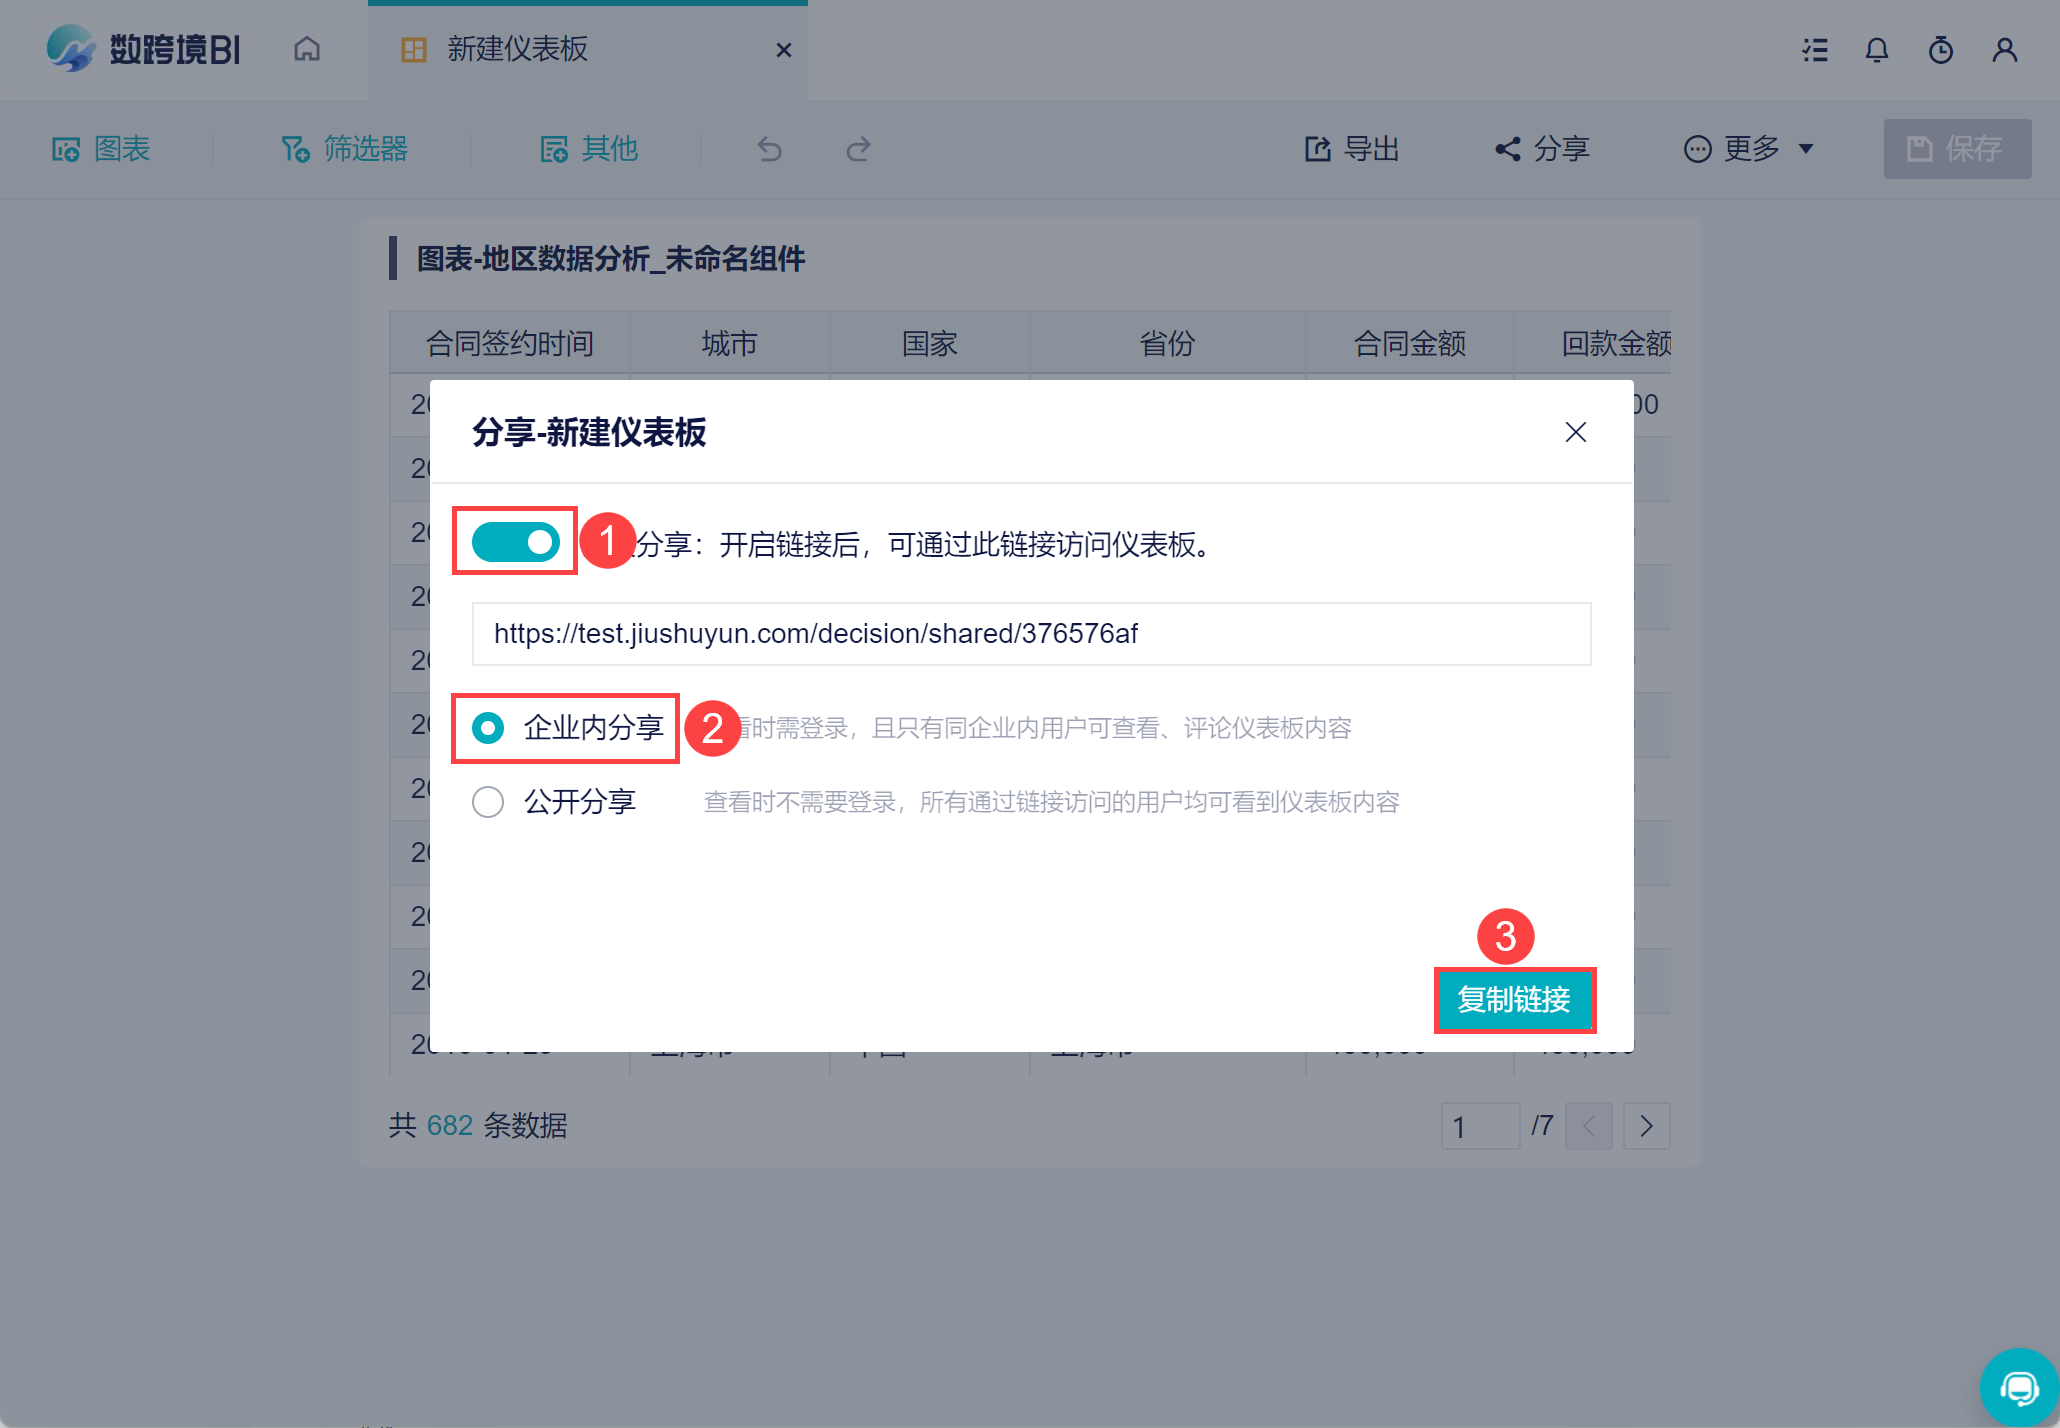Image resolution: width=2060 pixels, height=1428 pixels.
Task: Switch to the 新建仪表板 tab
Action: pyautogui.click(x=518, y=50)
